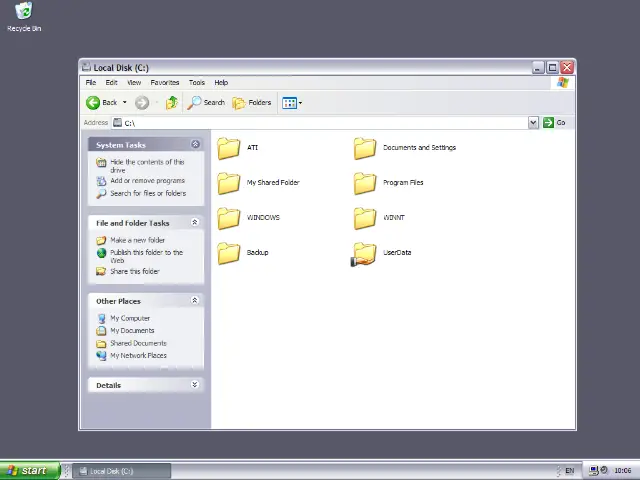Click the green Go button
Image resolution: width=640 pixels, height=480 pixels.
click(554, 122)
